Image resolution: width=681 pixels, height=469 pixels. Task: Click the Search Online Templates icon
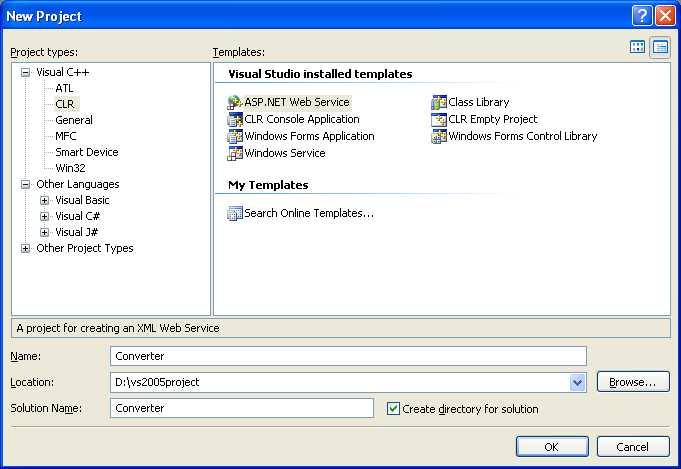pos(235,213)
